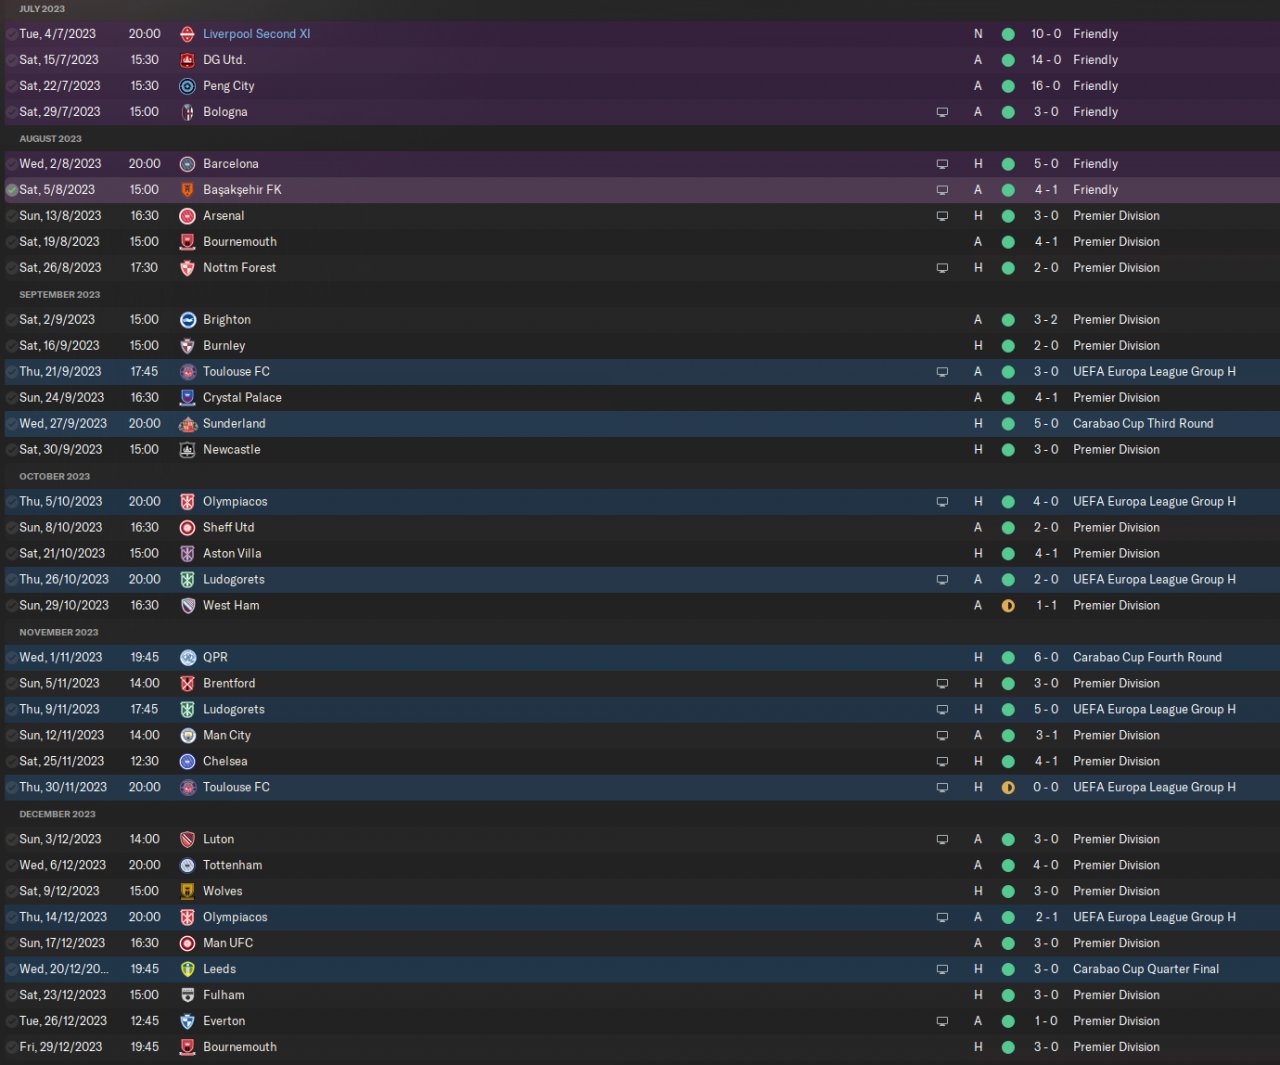The height and width of the screenshot is (1065, 1280).
Task: Toggle the check circle beside Wed, 27/9/2023
Action: pos(11,424)
